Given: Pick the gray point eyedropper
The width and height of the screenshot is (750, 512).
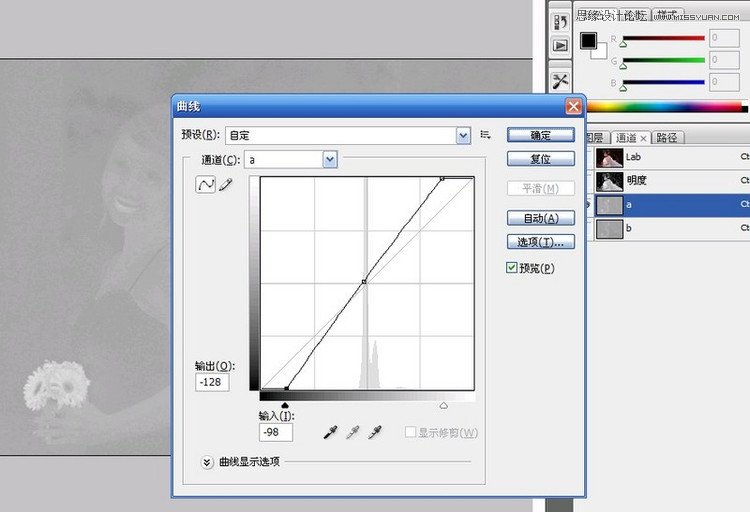Looking at the screenshot, I should pyautogui.click(x=353, y=432).
